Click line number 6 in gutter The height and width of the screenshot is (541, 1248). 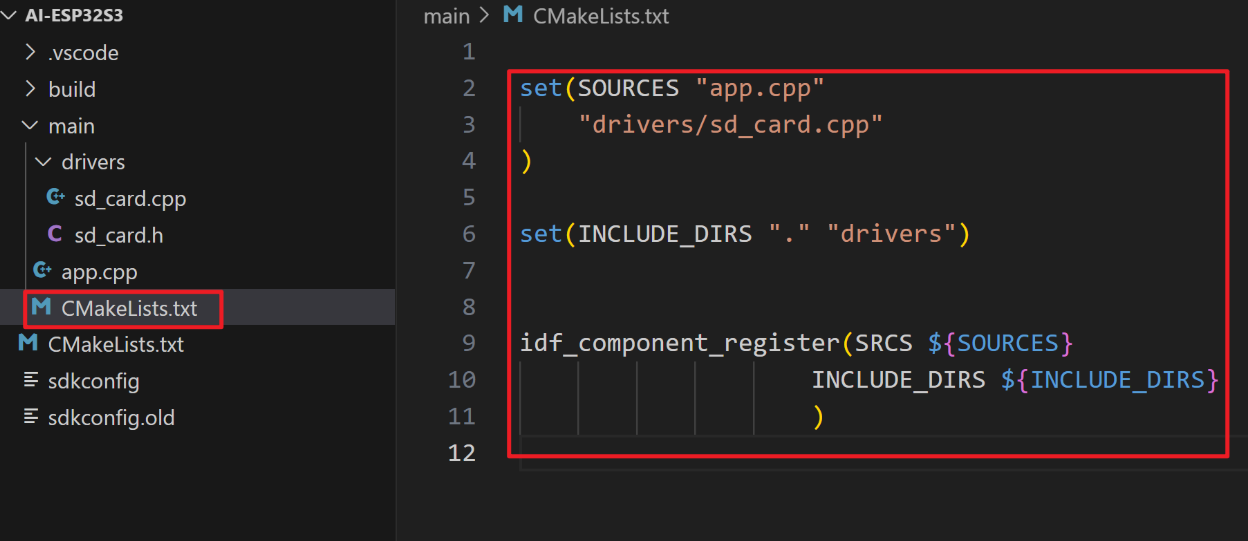click(469, 234)
